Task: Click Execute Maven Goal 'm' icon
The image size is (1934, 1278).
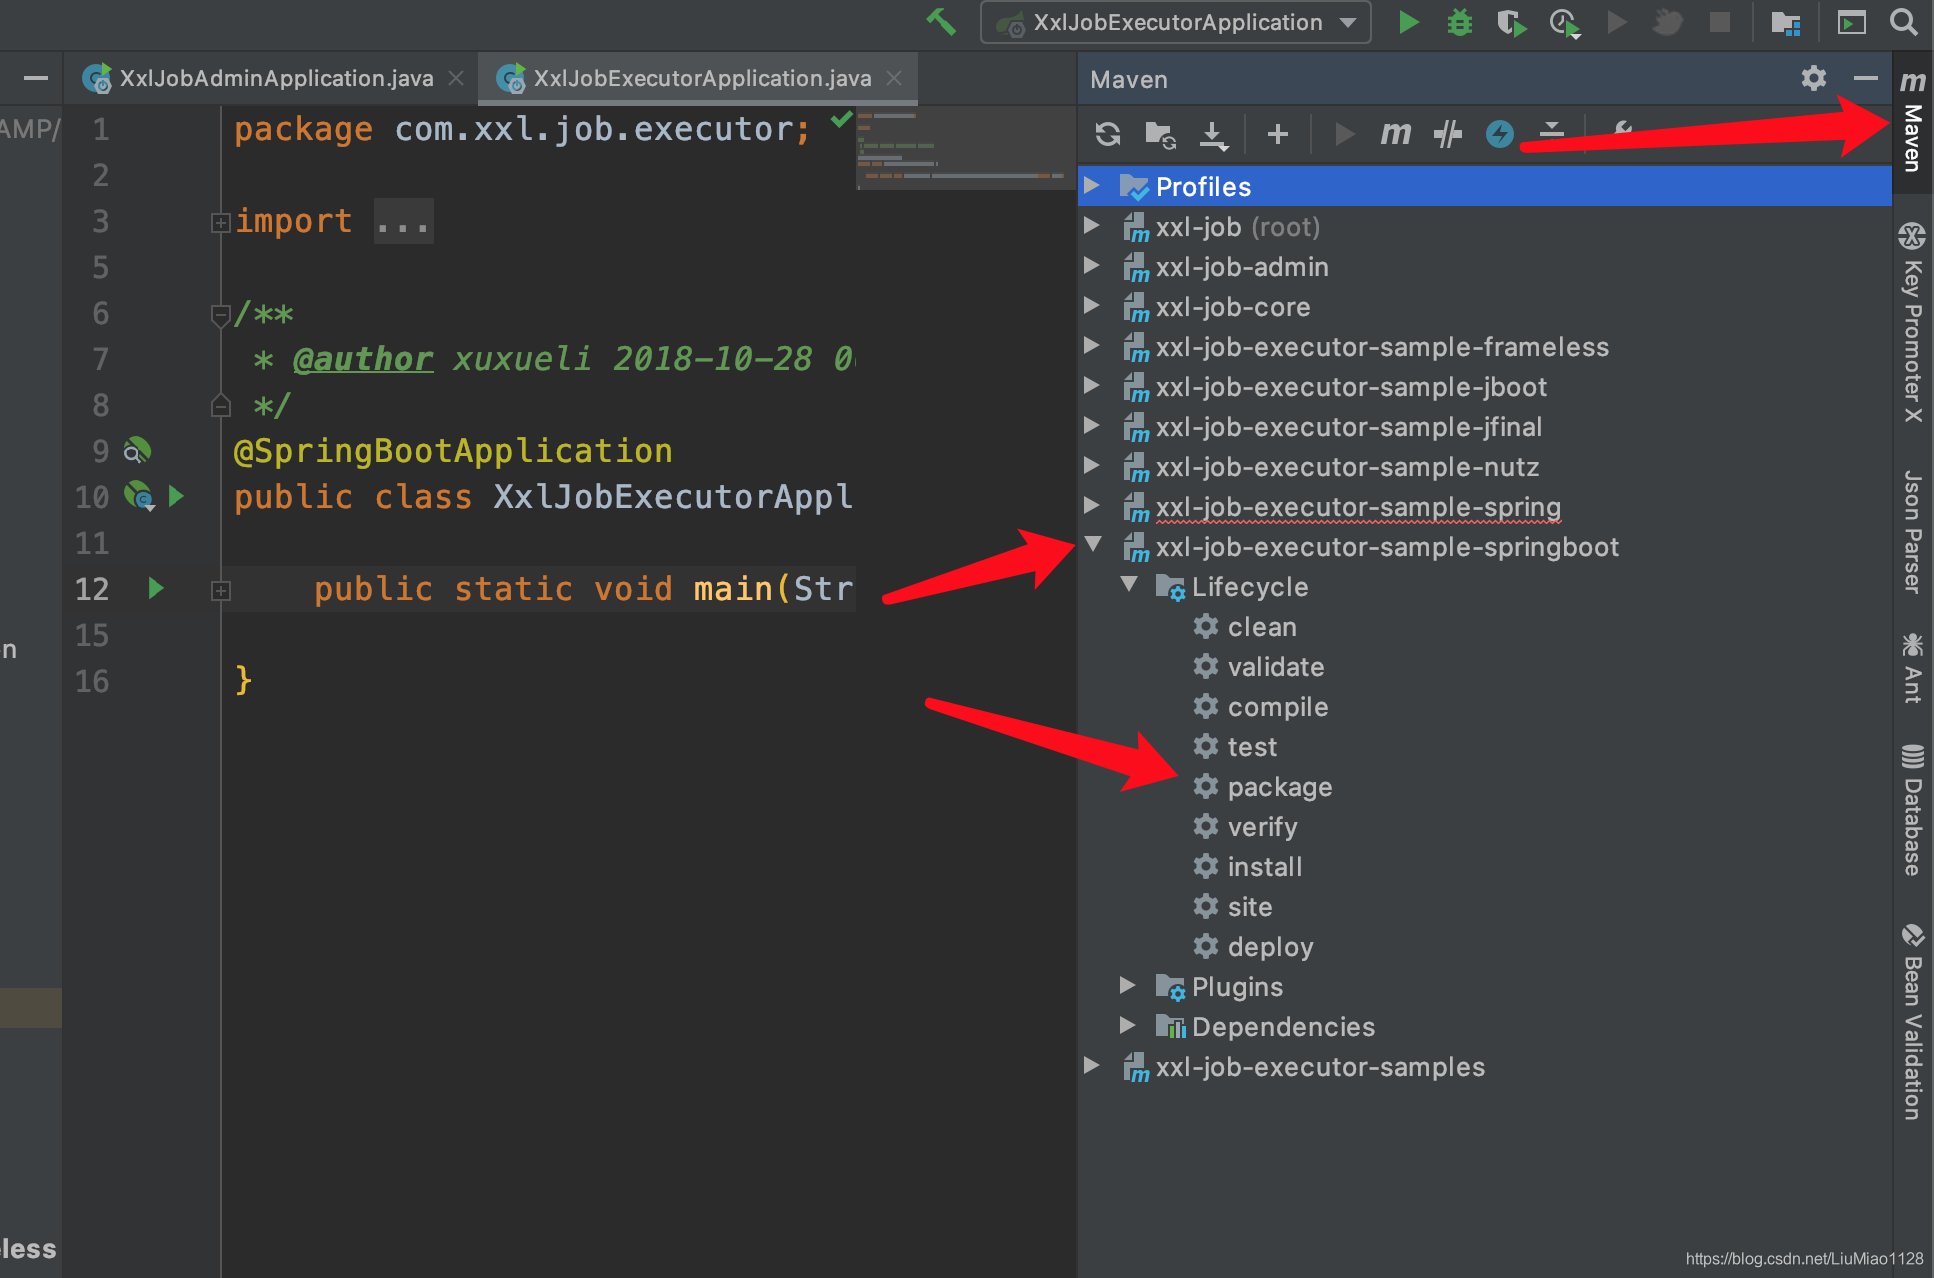Action: [x=1395, y=134]
